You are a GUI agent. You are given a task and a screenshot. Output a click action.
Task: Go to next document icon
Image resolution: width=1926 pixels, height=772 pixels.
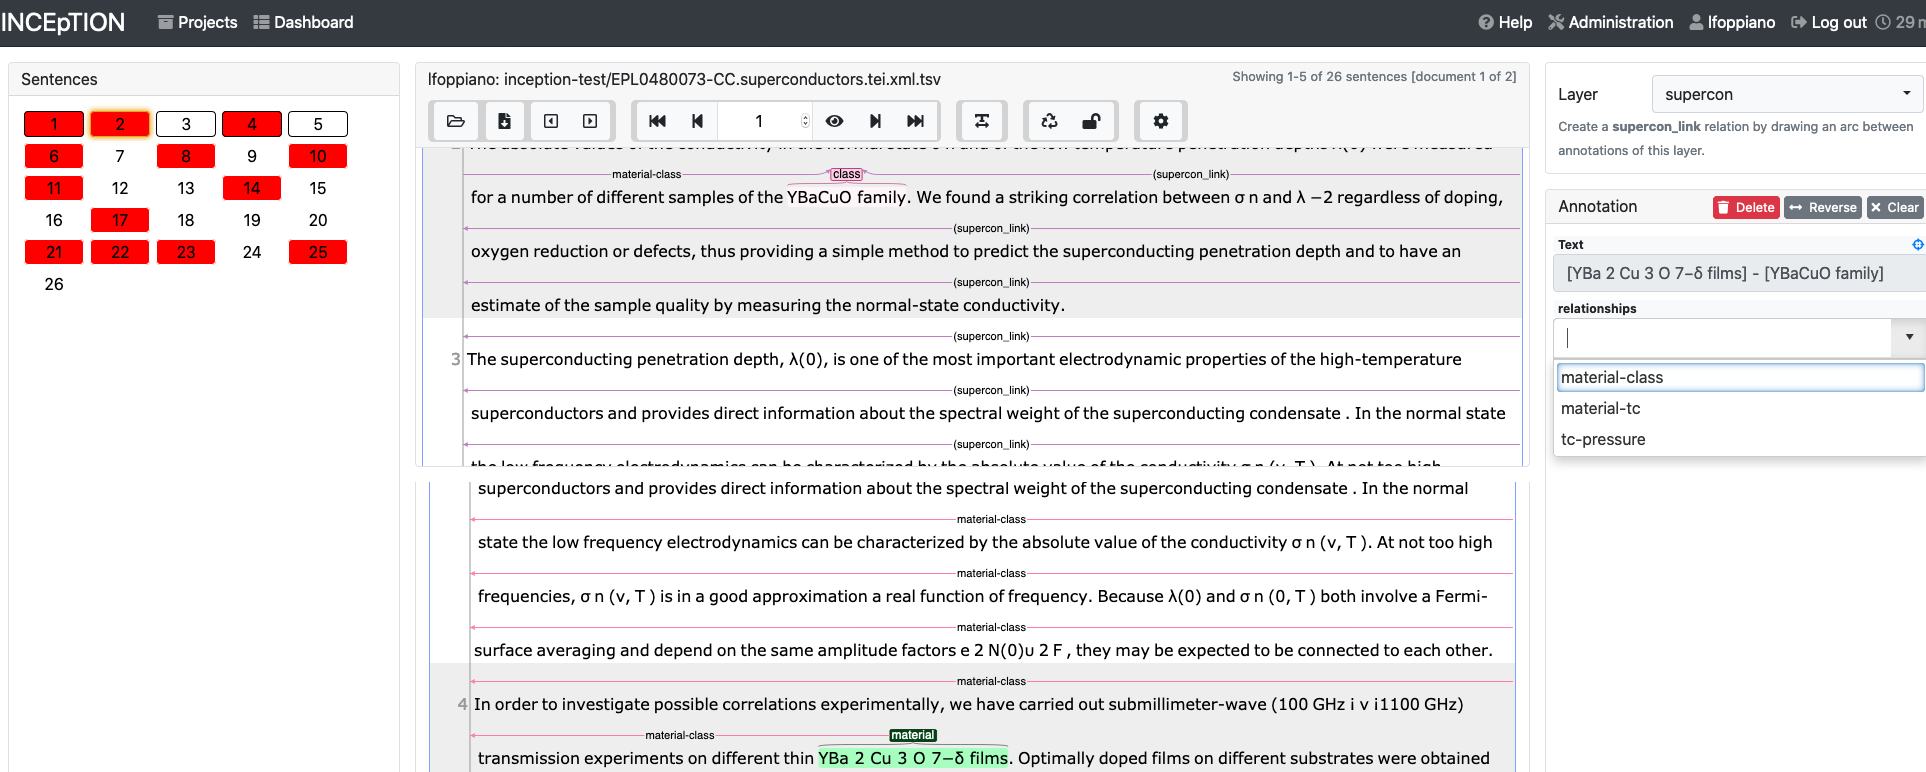pos(590,121)
